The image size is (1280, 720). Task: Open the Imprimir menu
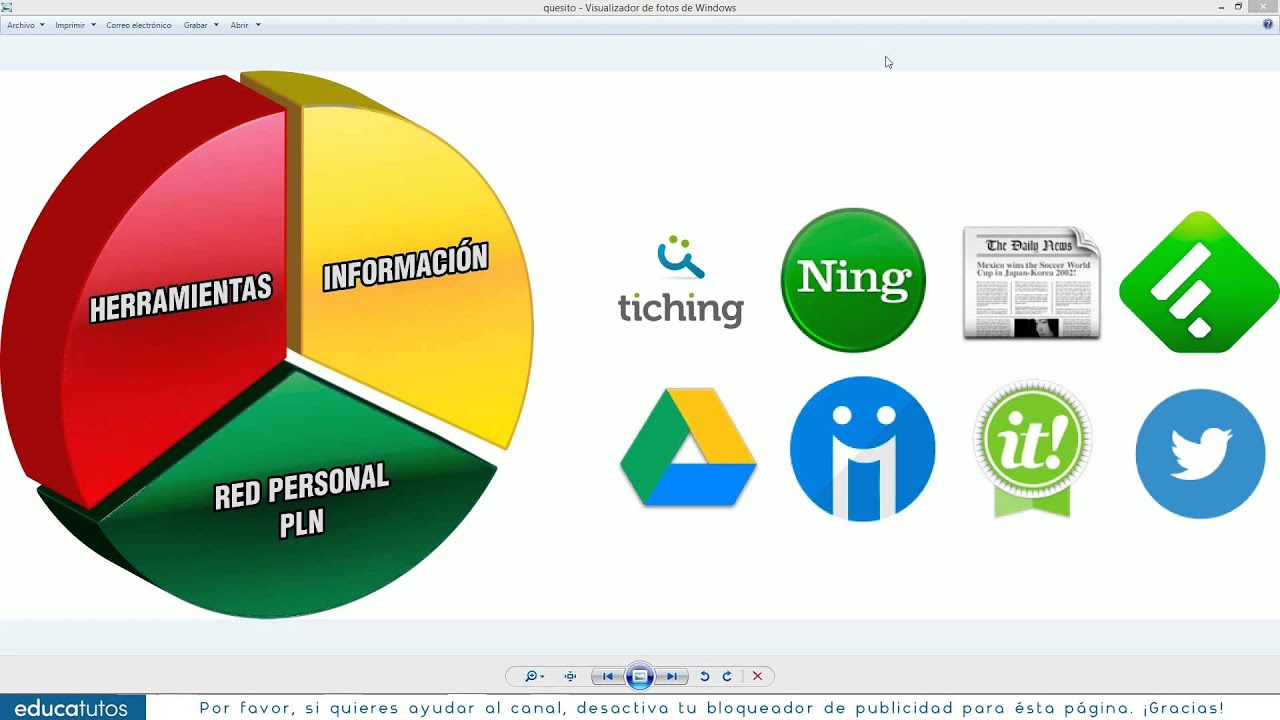[75, 25]
